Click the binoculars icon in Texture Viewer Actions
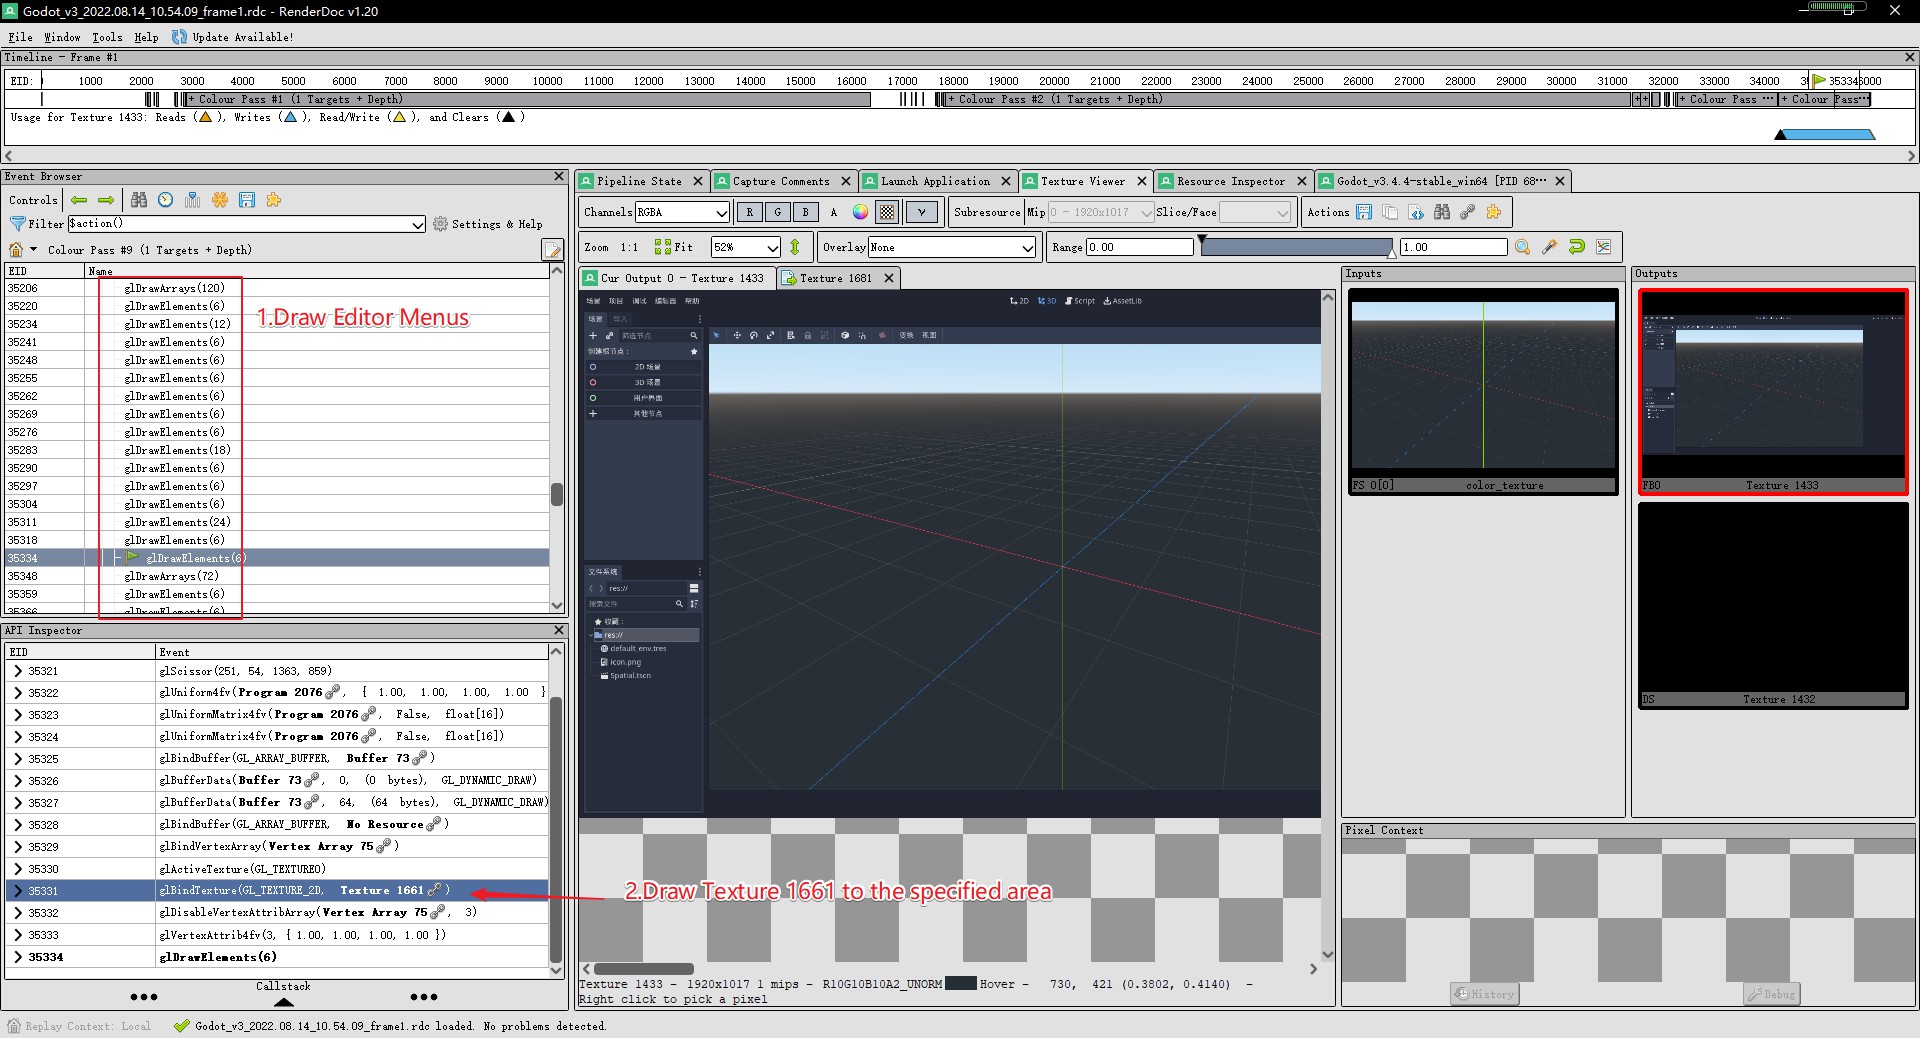The width and height of the screenshot is (1920, 1038). [1442, 212]
